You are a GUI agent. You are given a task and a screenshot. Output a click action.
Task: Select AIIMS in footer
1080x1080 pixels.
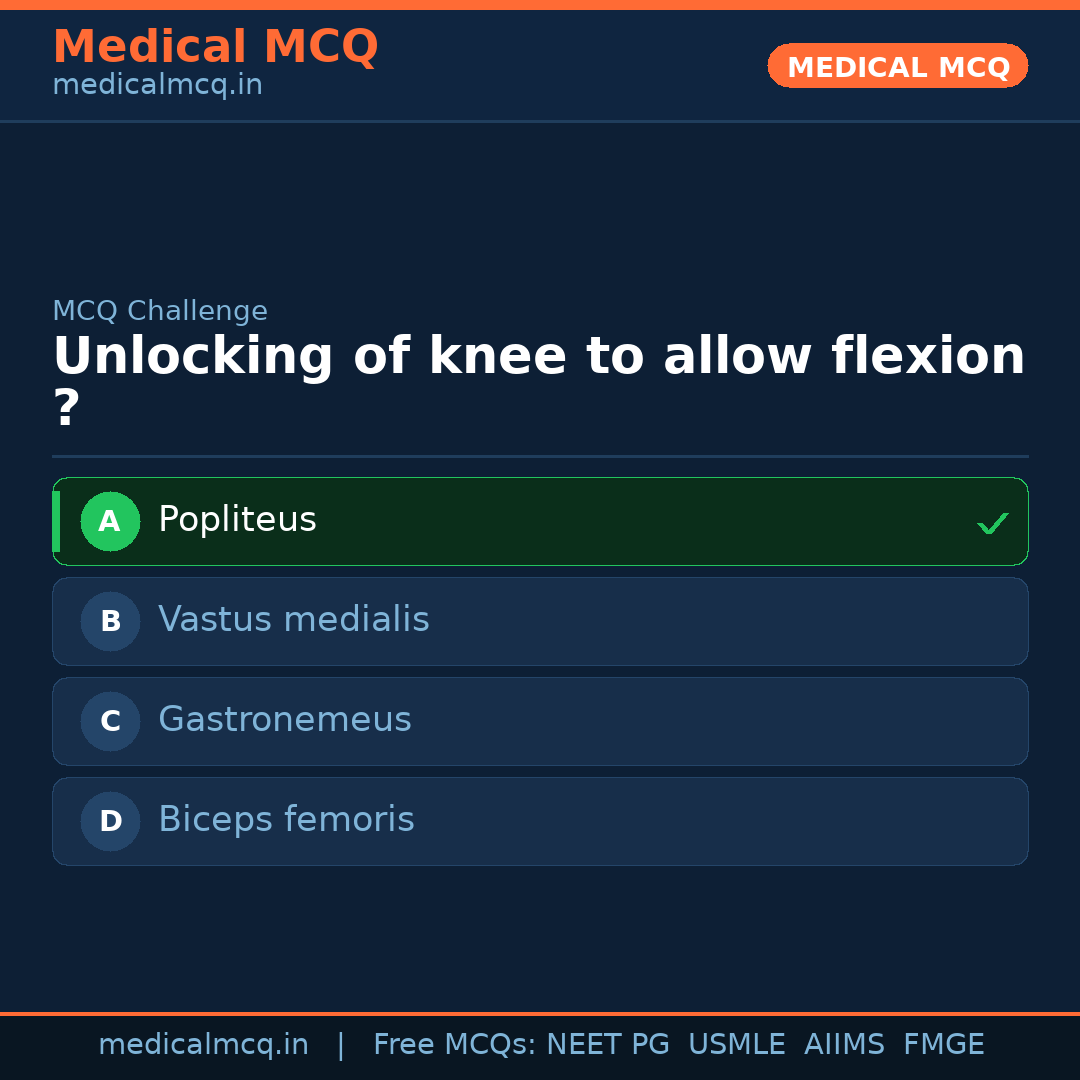click(x=844, y=1045)
